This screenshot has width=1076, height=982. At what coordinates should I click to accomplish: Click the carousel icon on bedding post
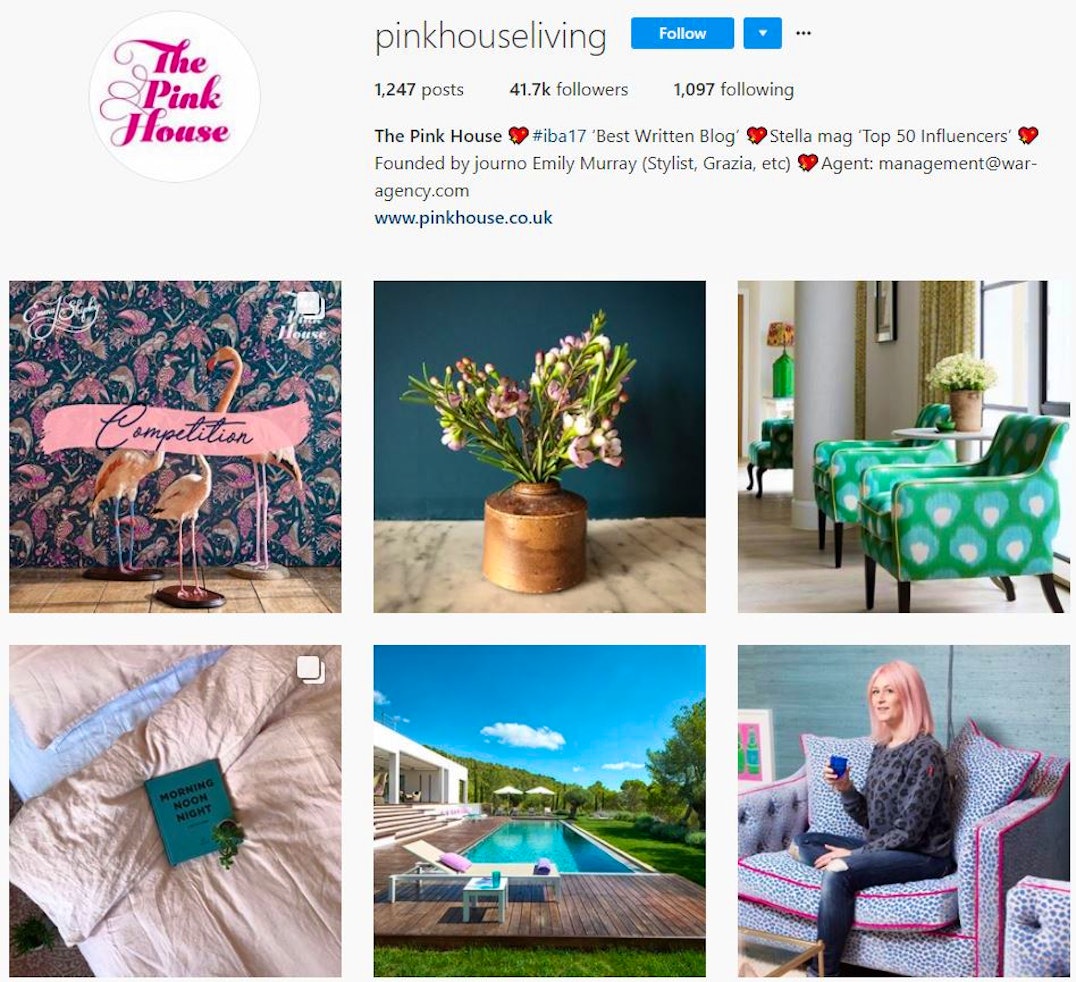pyautogui.click(x=311, y=669)
